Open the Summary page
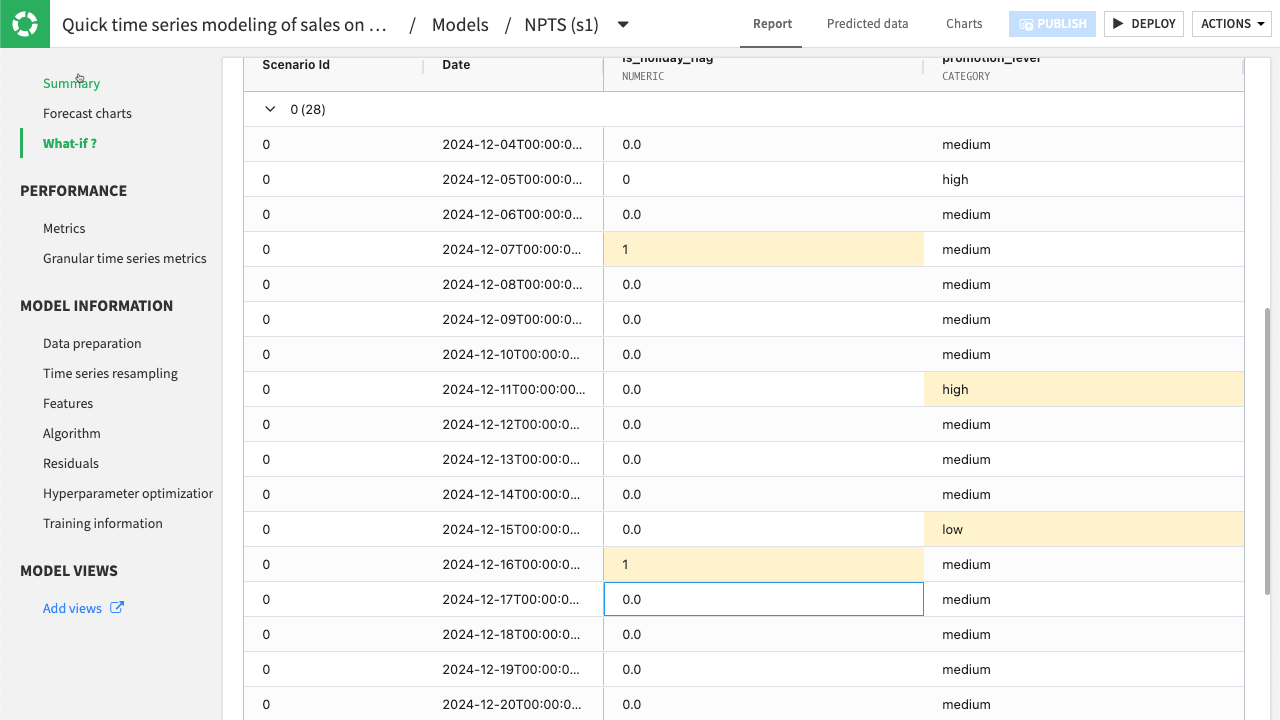The image size is (1280, 720). pyautogui.click(x=71, y=83)
